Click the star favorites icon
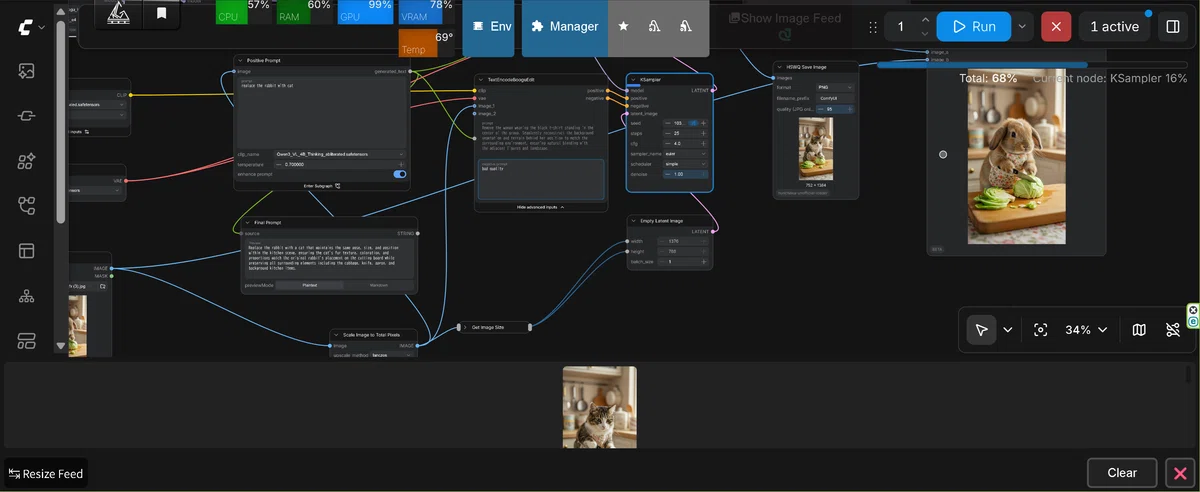1200x492 pixels. (x=624, y=26)
